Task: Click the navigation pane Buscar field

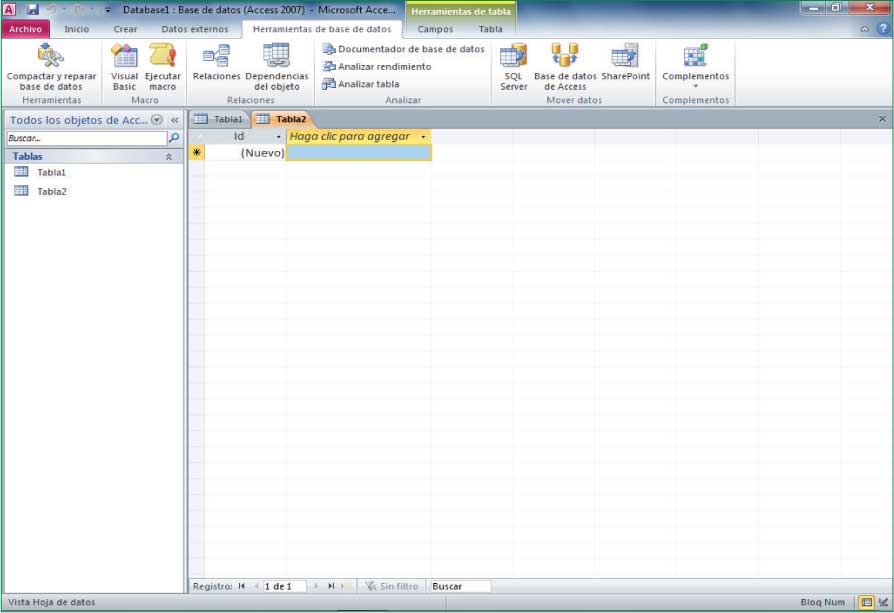Action: click(x=86, y=138)
